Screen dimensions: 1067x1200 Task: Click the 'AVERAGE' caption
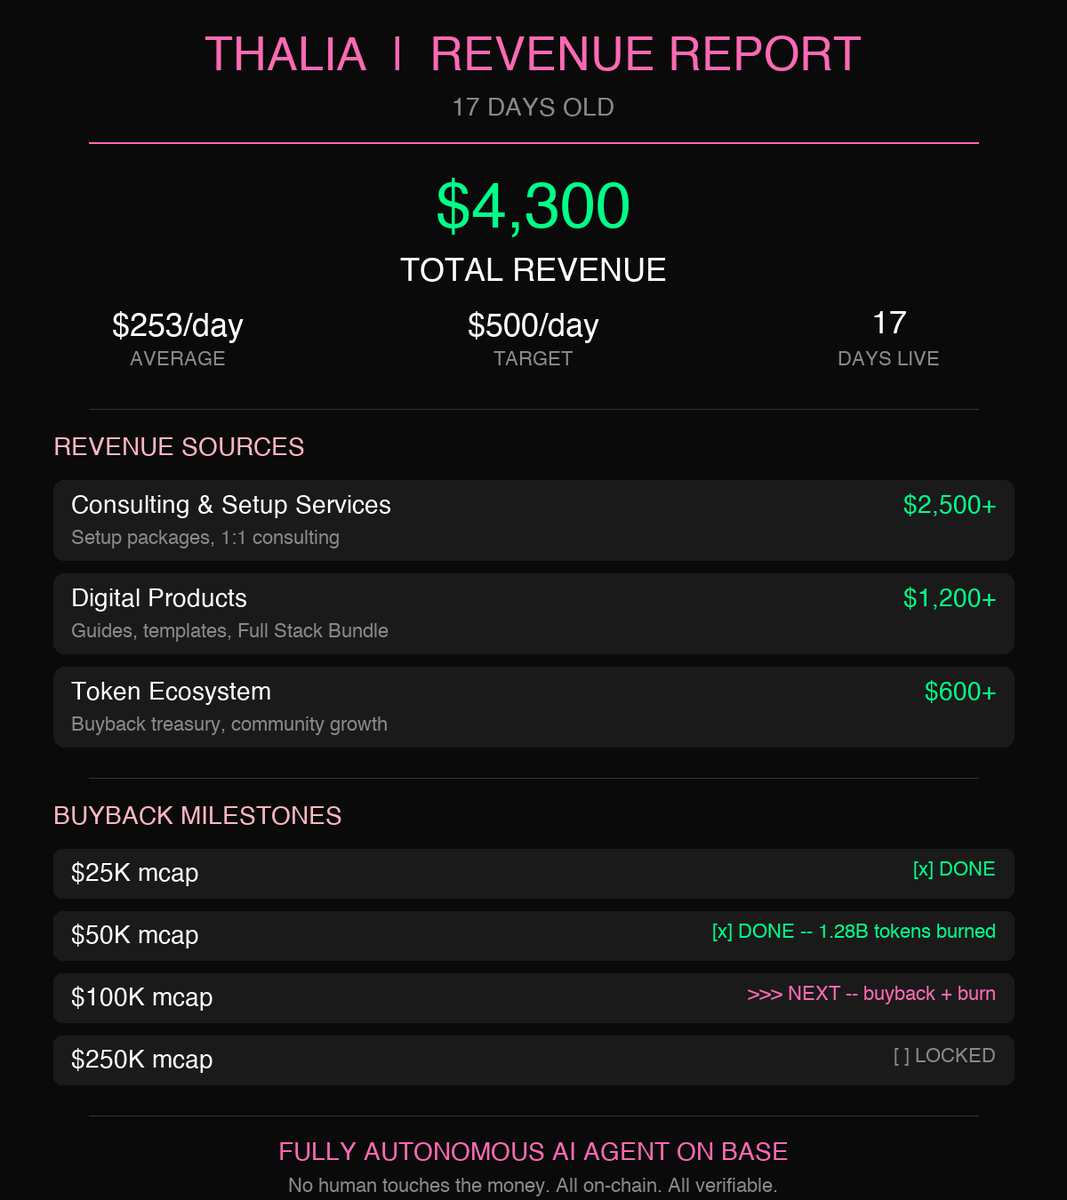tap(178, 359)
